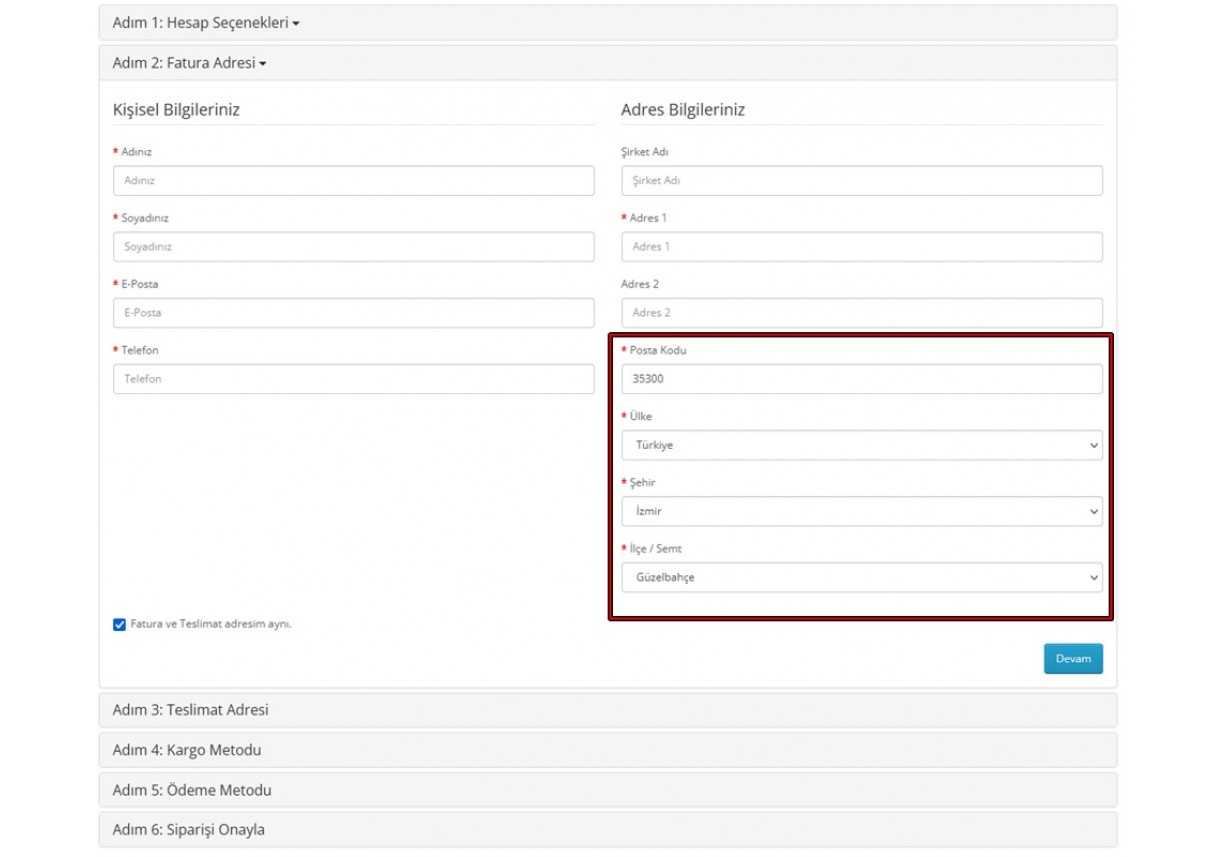Click the Adres 2 input field
This screenshot has height=857, width=1227.
[x=860, y=312]
